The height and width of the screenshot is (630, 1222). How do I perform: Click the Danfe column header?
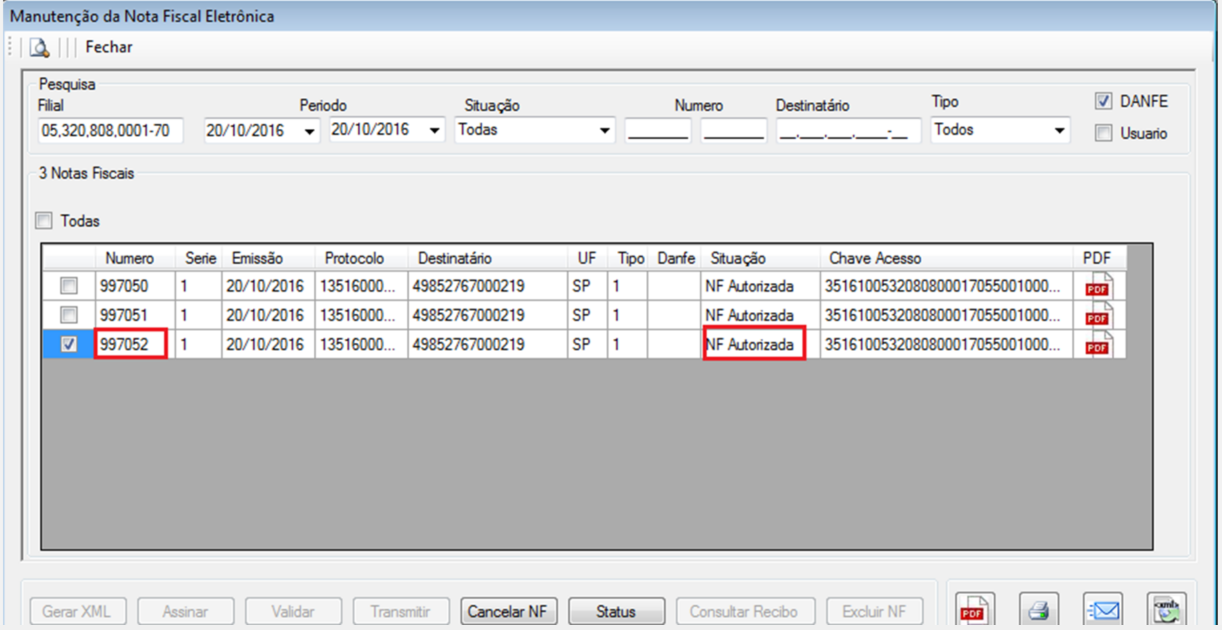coord(675,258)
